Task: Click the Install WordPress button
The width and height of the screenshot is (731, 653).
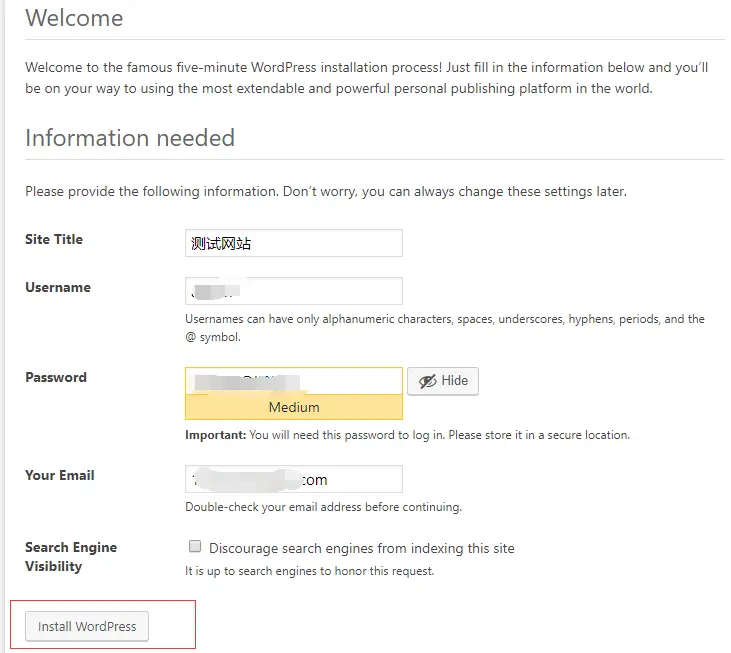Action: [87, 626]
